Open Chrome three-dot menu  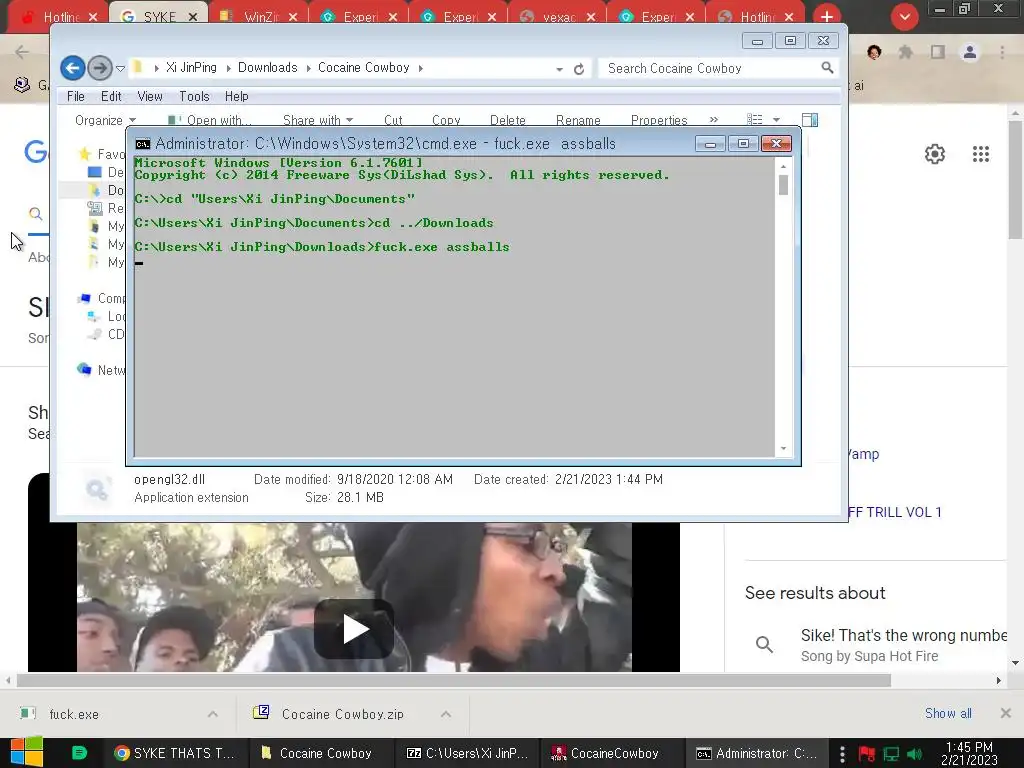[x=1002, y=52]
